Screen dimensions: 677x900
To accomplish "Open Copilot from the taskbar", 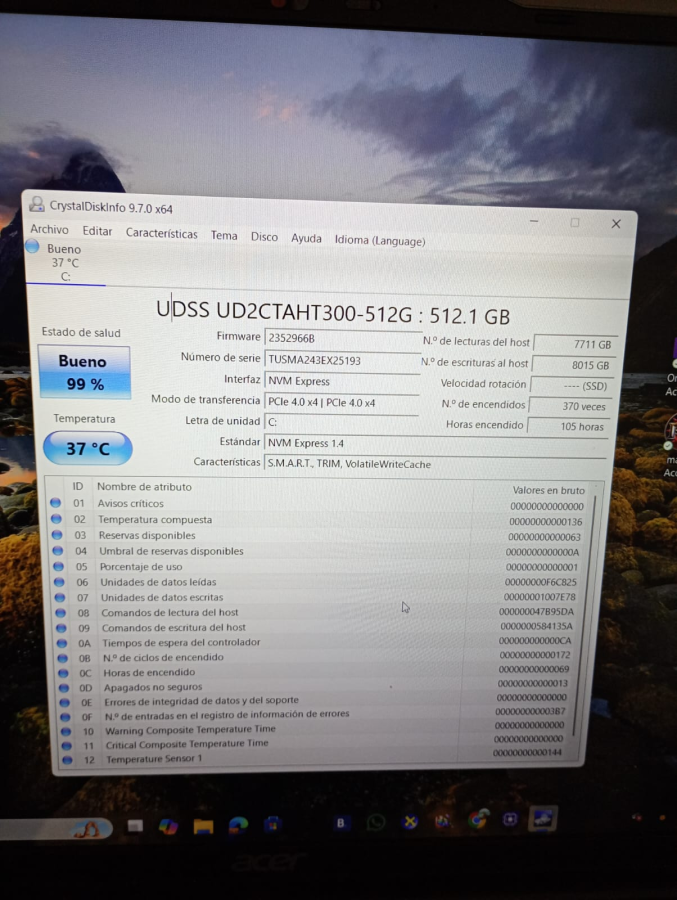I will [x=168, y=827].
